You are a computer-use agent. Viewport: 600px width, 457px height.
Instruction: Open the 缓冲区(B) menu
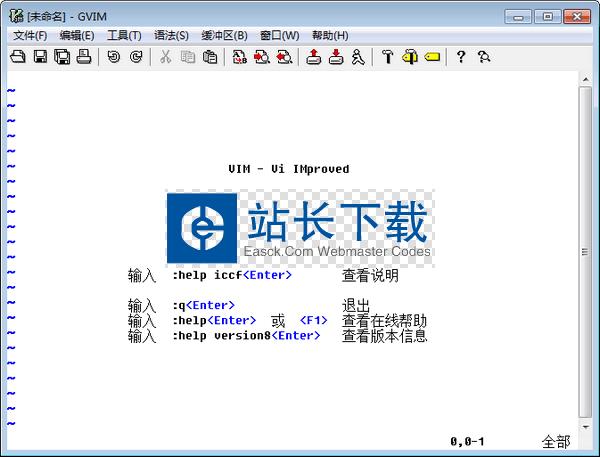(224, 36)
